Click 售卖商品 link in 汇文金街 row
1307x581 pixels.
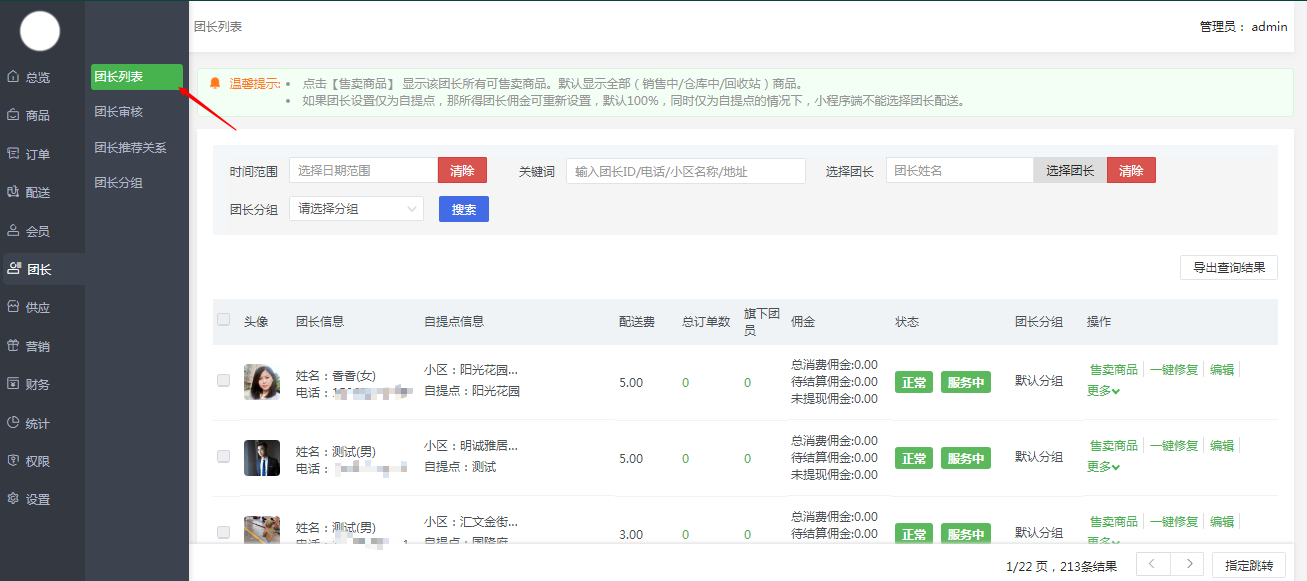point(1113,521)
